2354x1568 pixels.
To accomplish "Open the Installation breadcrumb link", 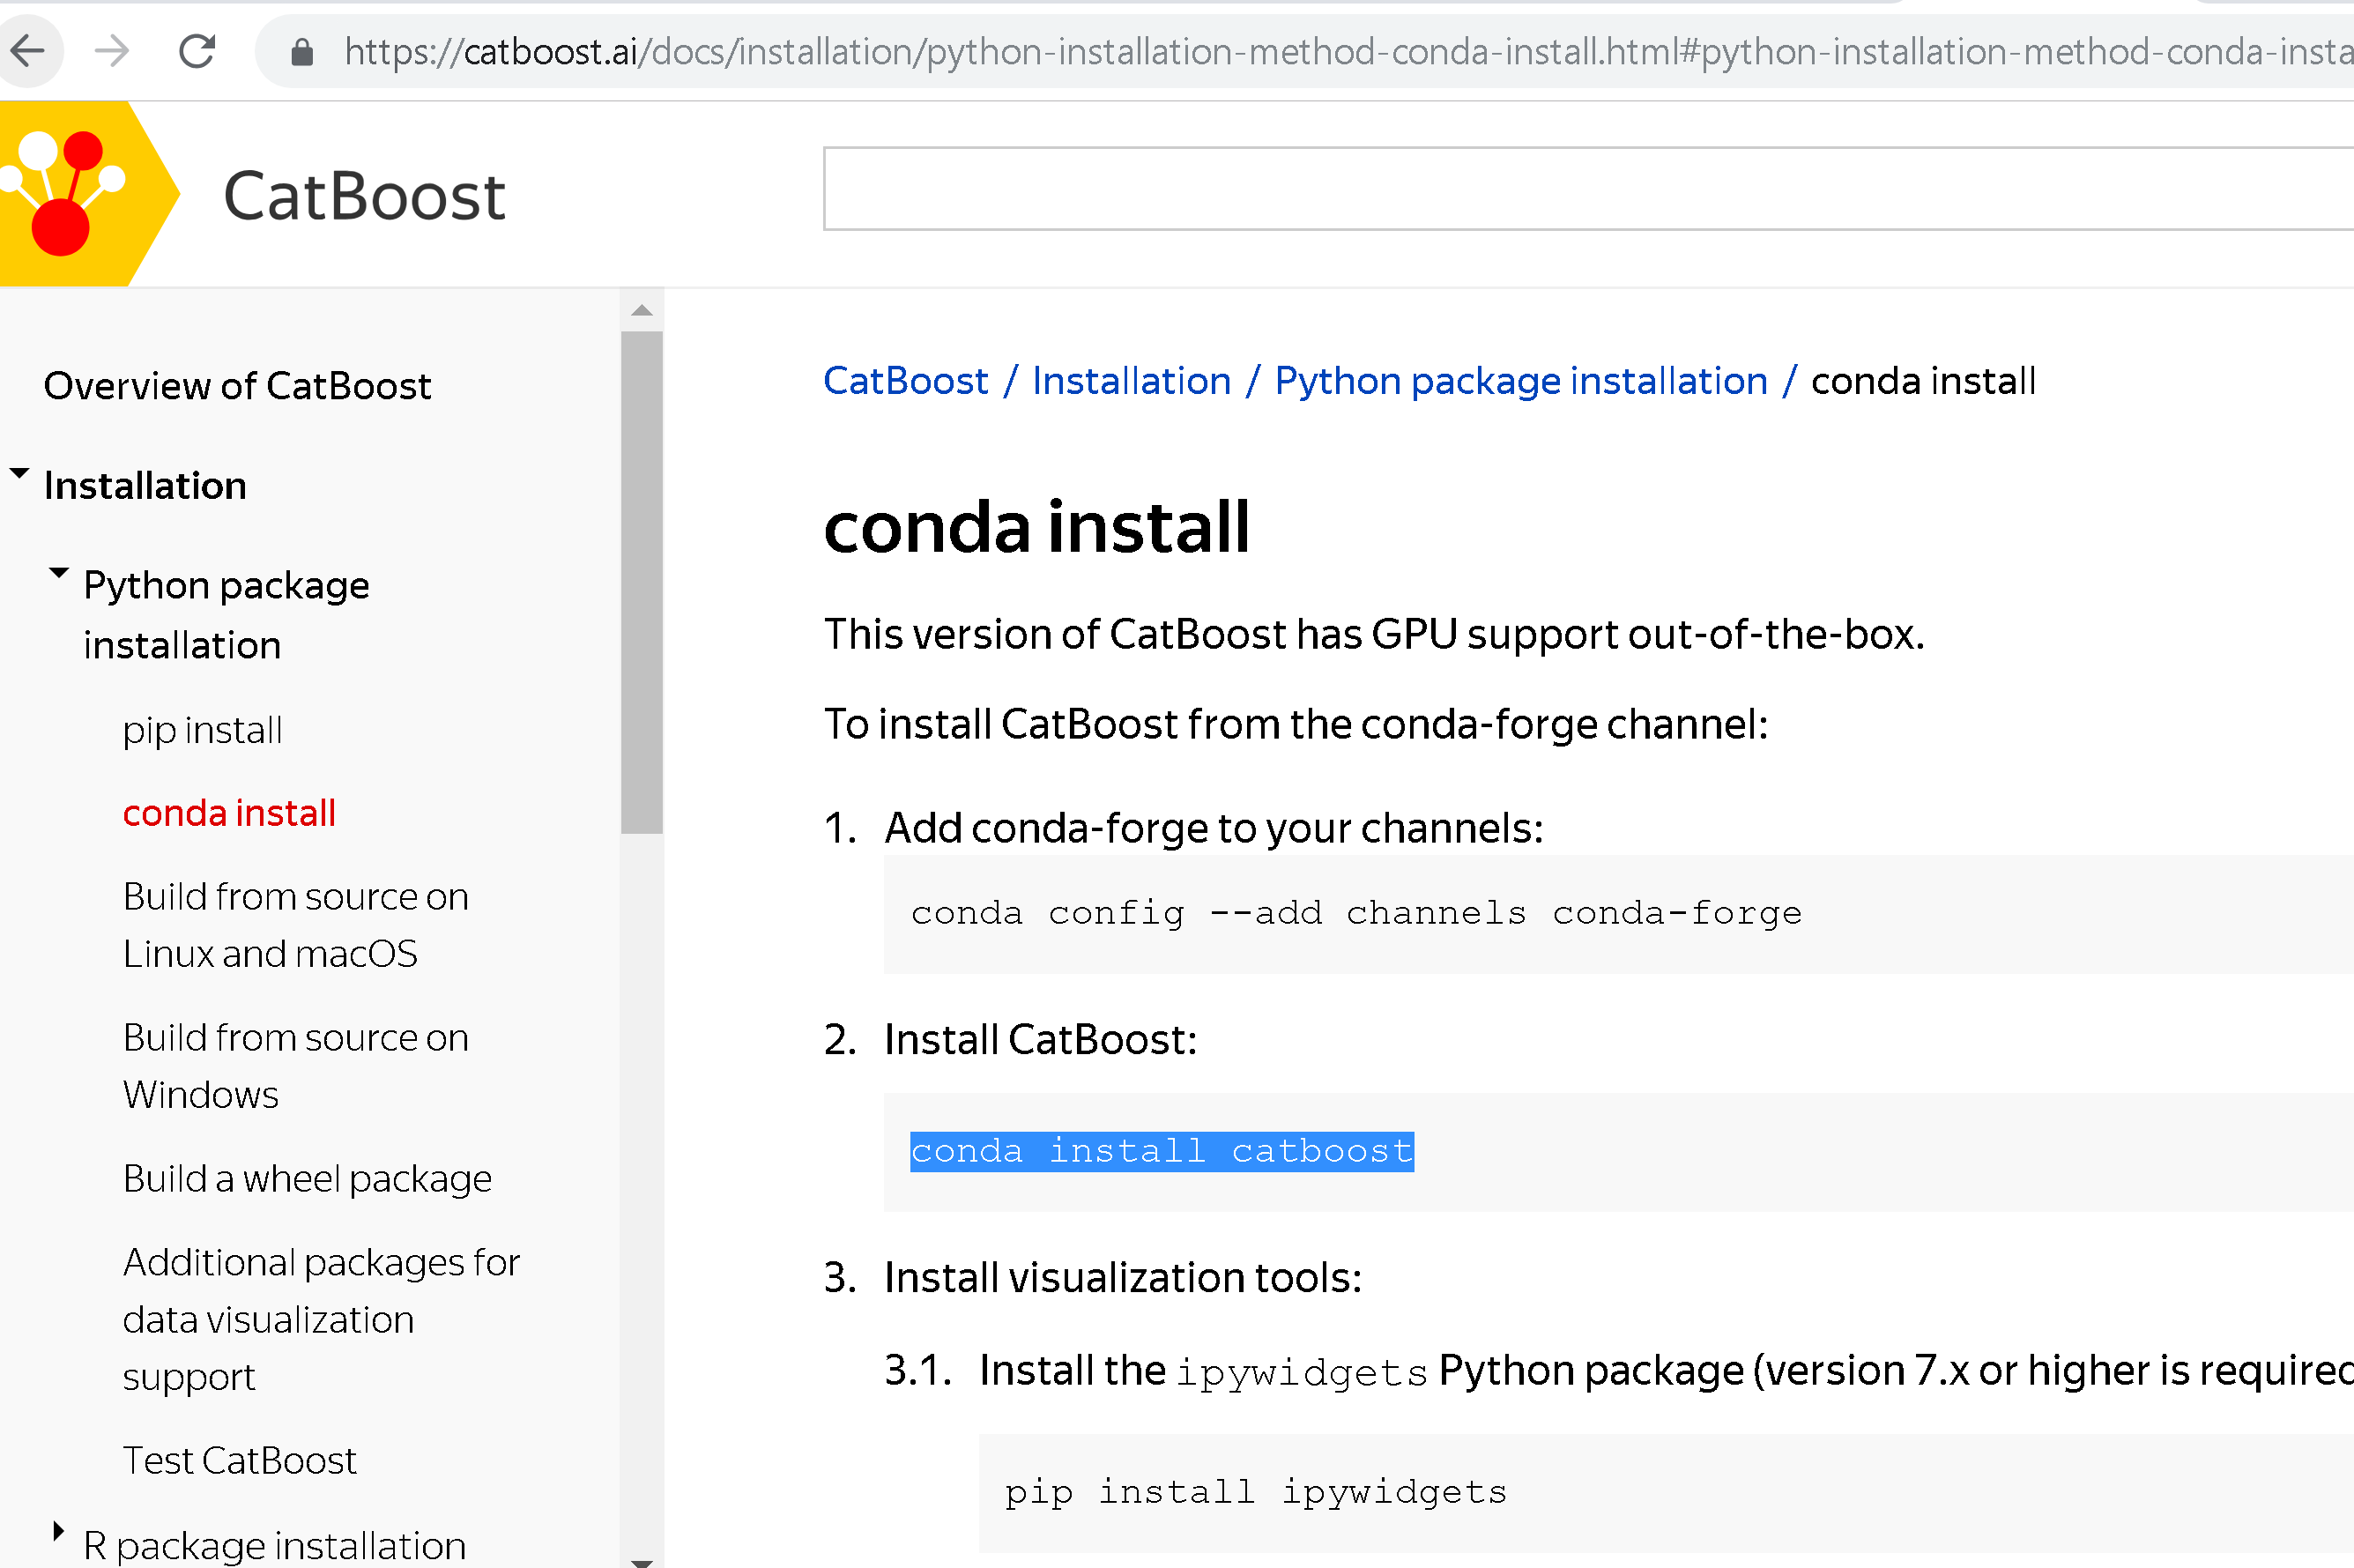I will [1131, 380].
